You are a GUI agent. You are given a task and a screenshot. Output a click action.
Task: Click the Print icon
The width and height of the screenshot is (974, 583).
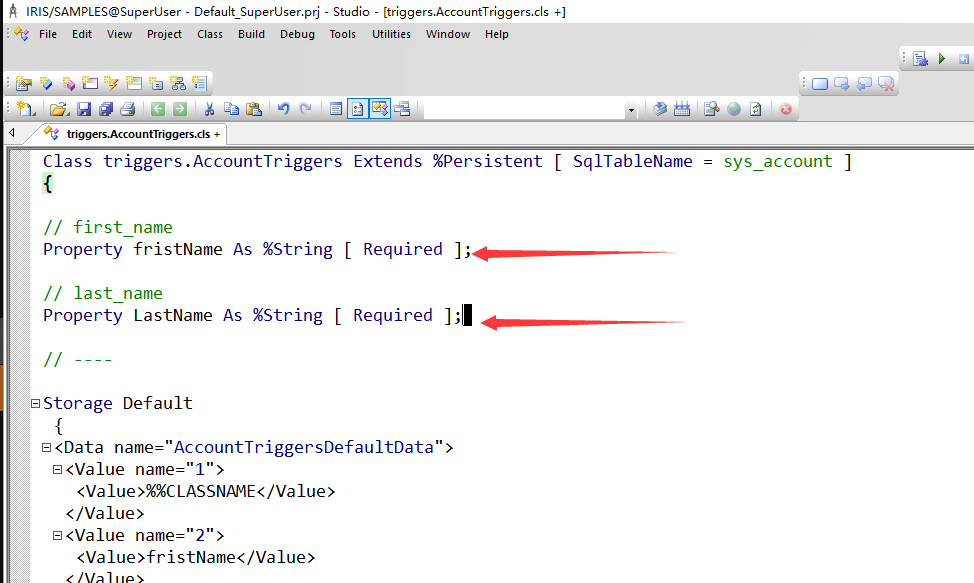tap(128, 109)
